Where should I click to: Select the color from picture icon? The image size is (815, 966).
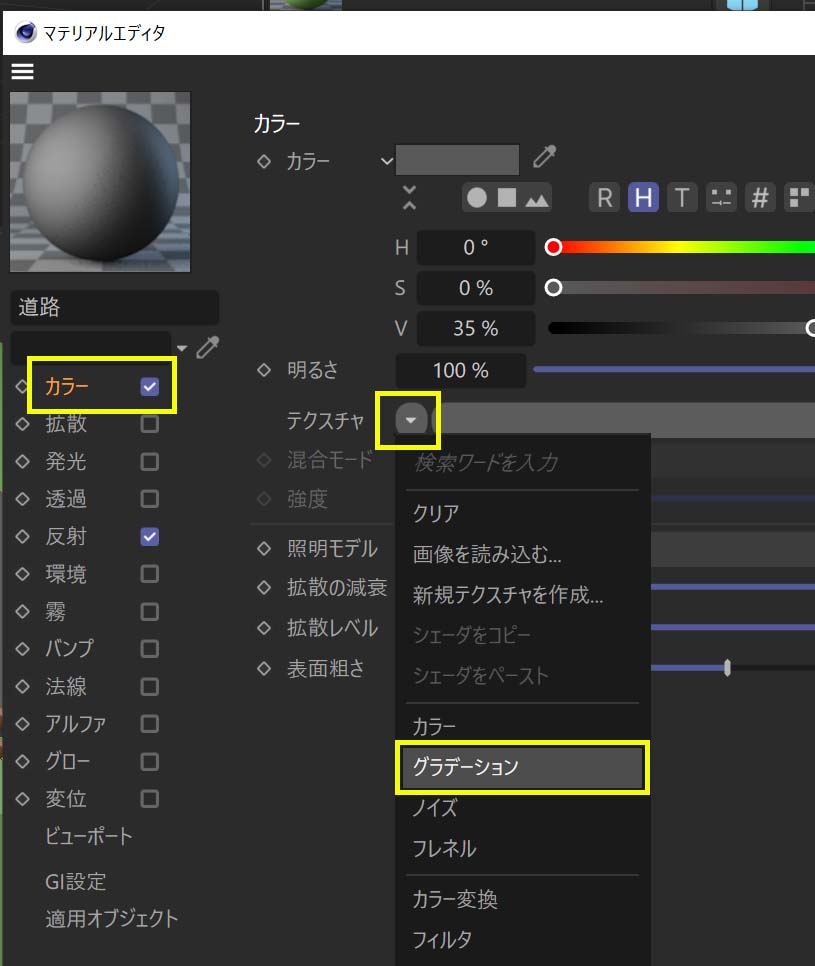coord(537,199)
